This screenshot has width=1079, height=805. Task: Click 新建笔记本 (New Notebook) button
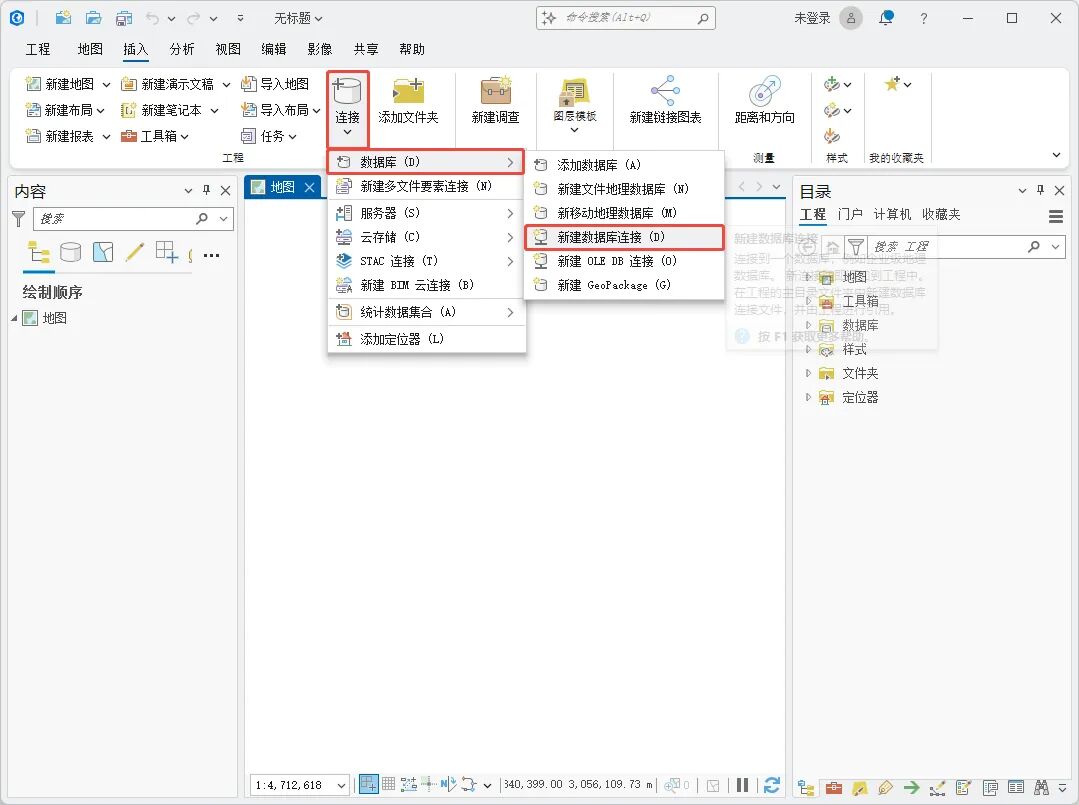coord(162,110)
